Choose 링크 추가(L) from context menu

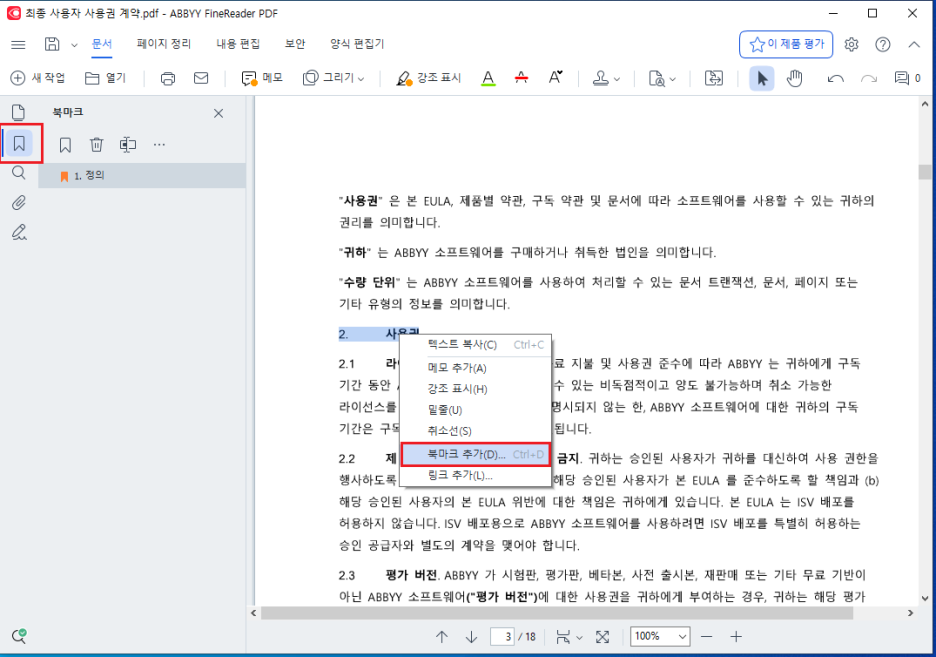[x=475, y=476]
